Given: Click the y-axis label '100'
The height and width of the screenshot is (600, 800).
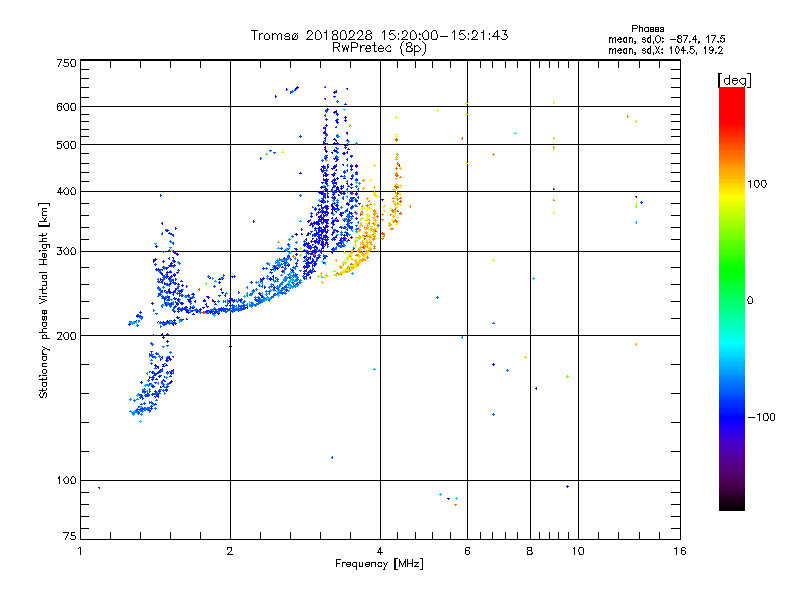Looking at the screenshot, I should (x=66, y=481).
